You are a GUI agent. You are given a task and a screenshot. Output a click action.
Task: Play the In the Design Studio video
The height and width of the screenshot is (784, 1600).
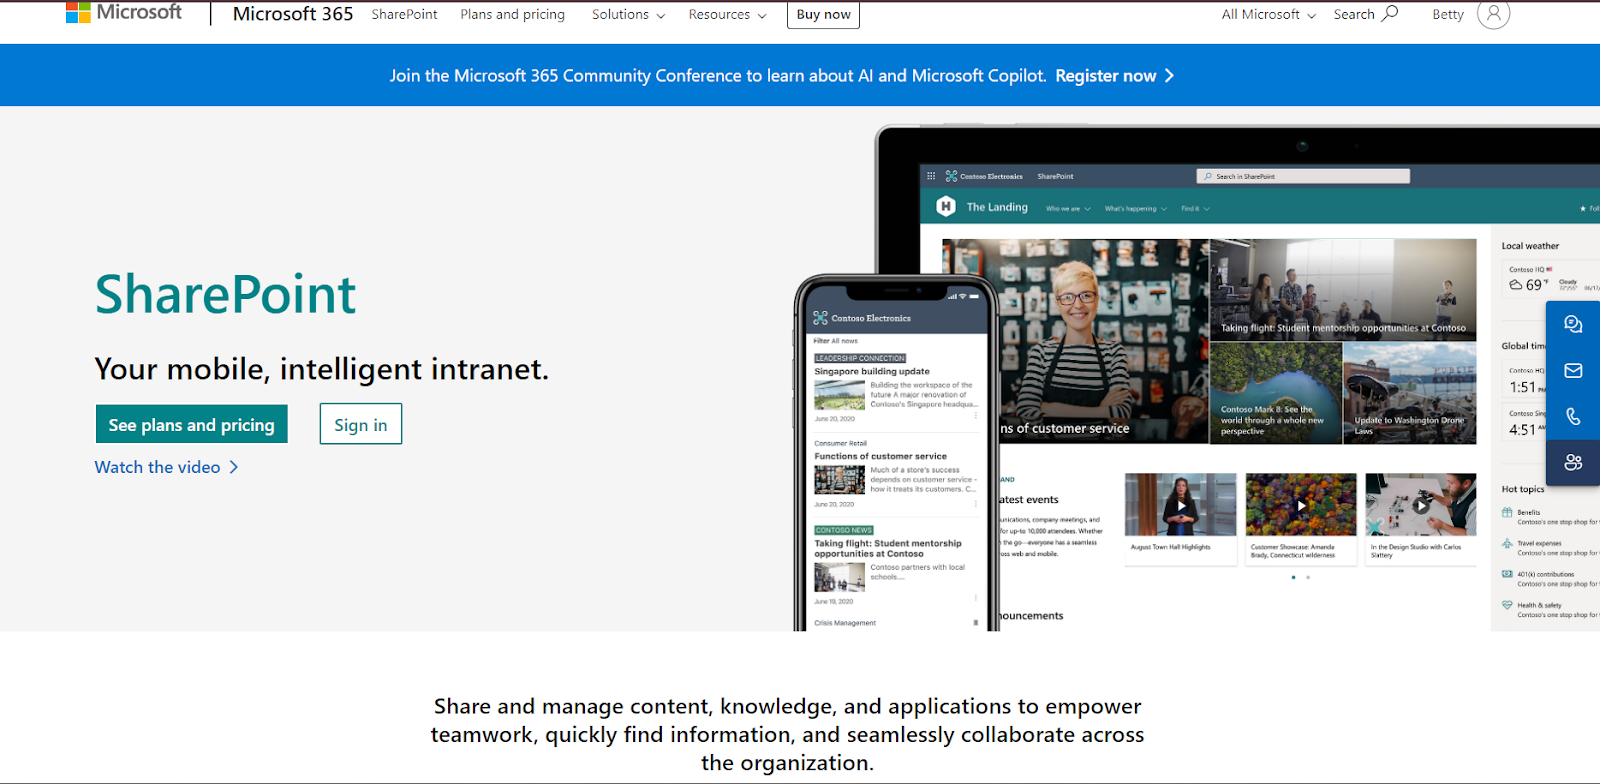(x=1421, y=506)
